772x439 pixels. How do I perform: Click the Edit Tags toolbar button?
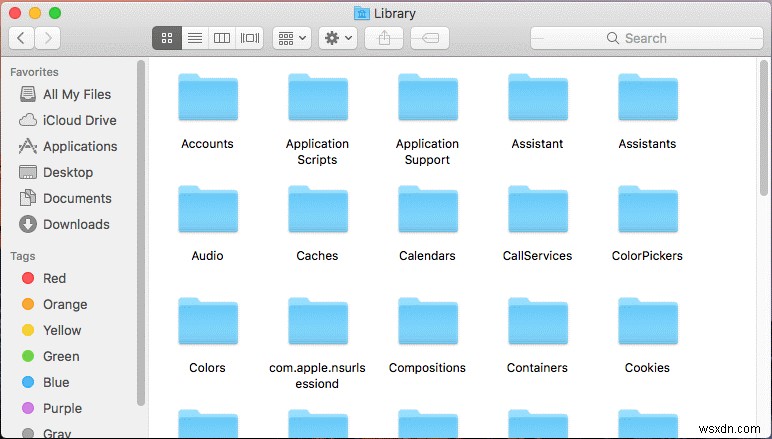pos(430,38)
